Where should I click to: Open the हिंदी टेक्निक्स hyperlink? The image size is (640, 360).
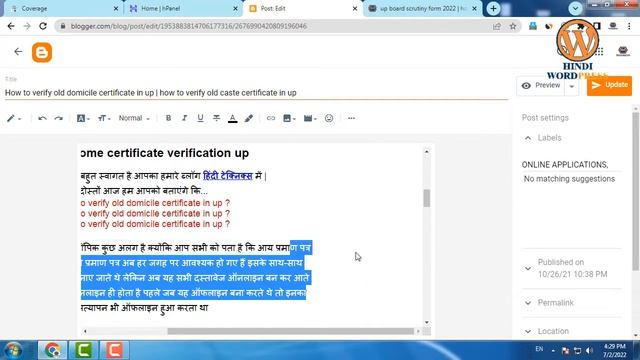click(x=228, y=176)
